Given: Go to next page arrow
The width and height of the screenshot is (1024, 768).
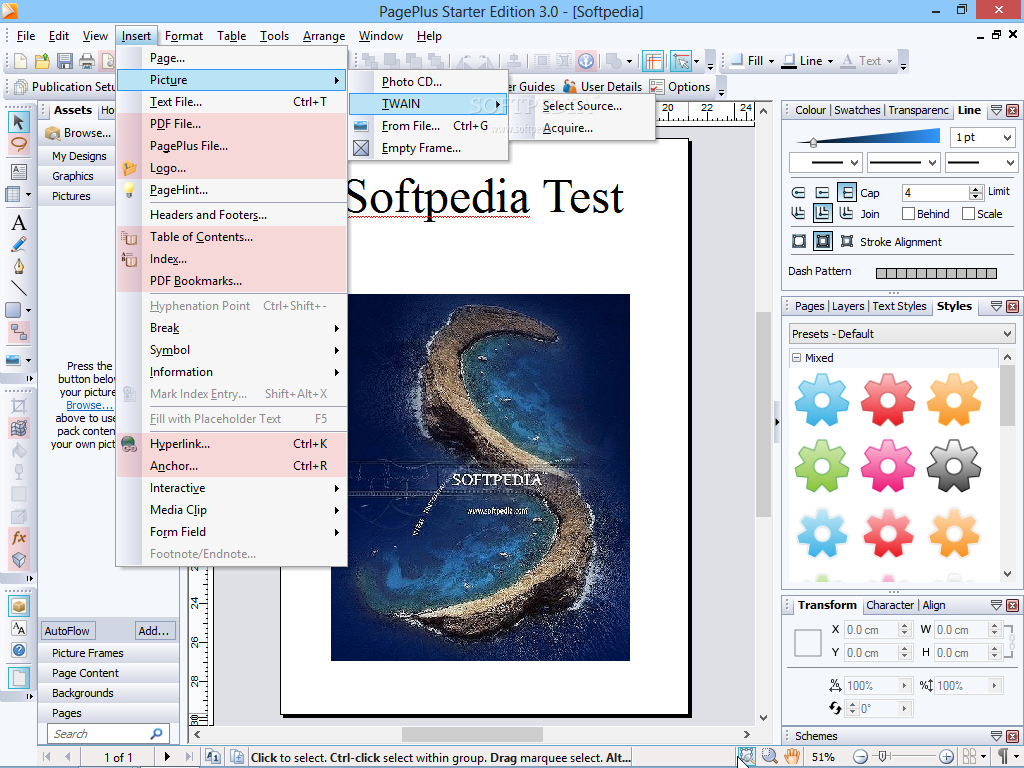Looking at the screenshot, I should [x=167, y=757].
